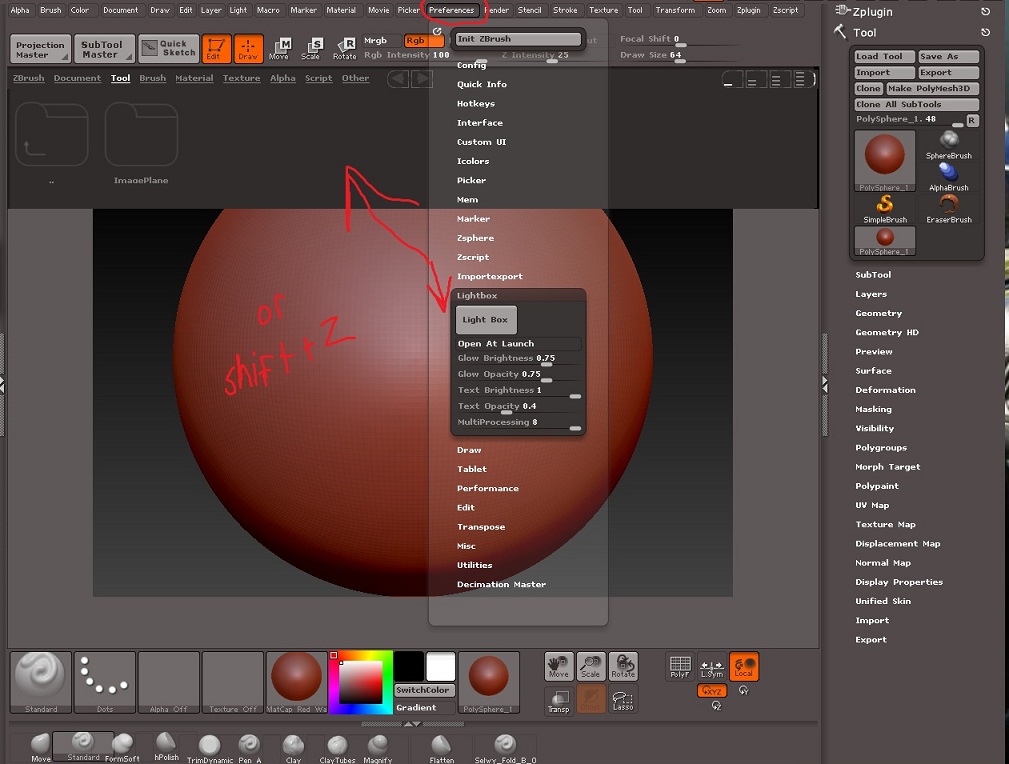Choose the Rotate tool in top shelf

[x=344, y=48]
